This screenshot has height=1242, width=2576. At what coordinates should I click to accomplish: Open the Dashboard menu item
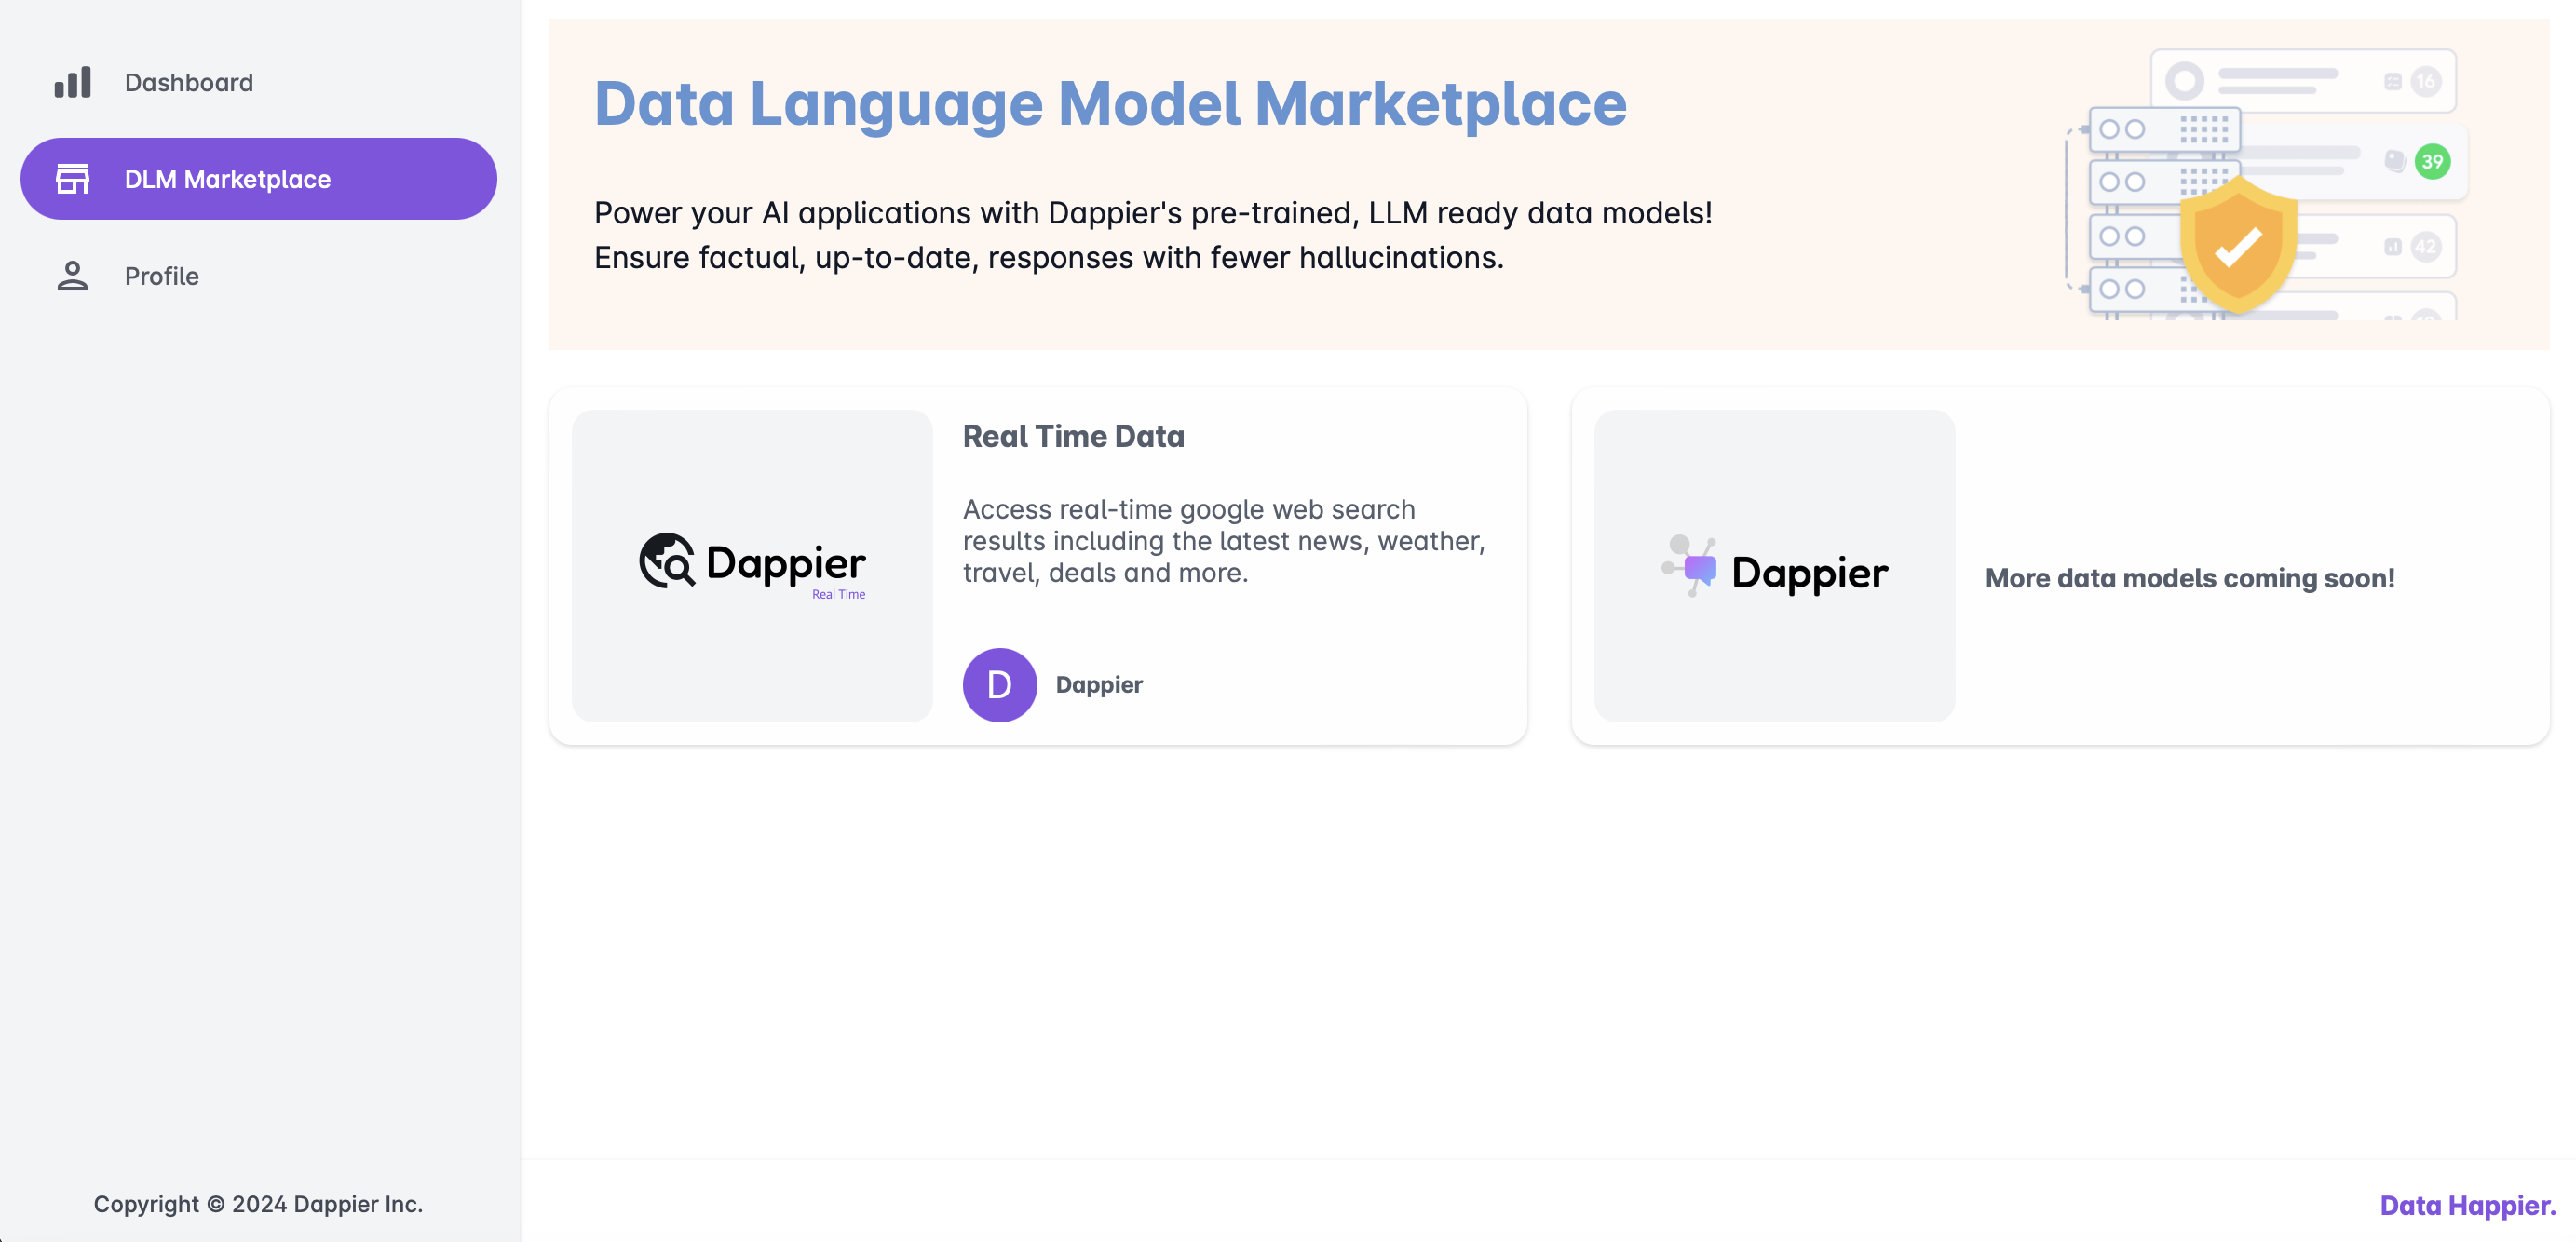point(188,82)
